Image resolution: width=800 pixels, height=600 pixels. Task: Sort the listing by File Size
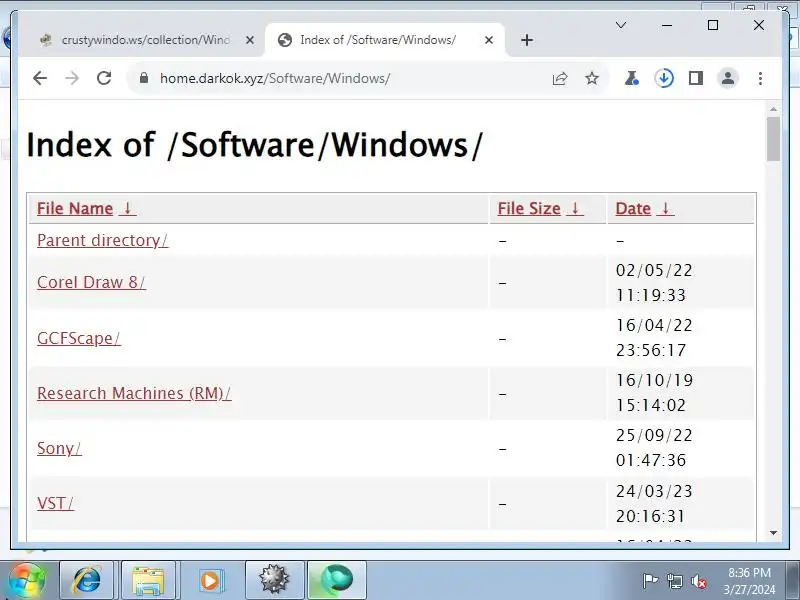529,209
